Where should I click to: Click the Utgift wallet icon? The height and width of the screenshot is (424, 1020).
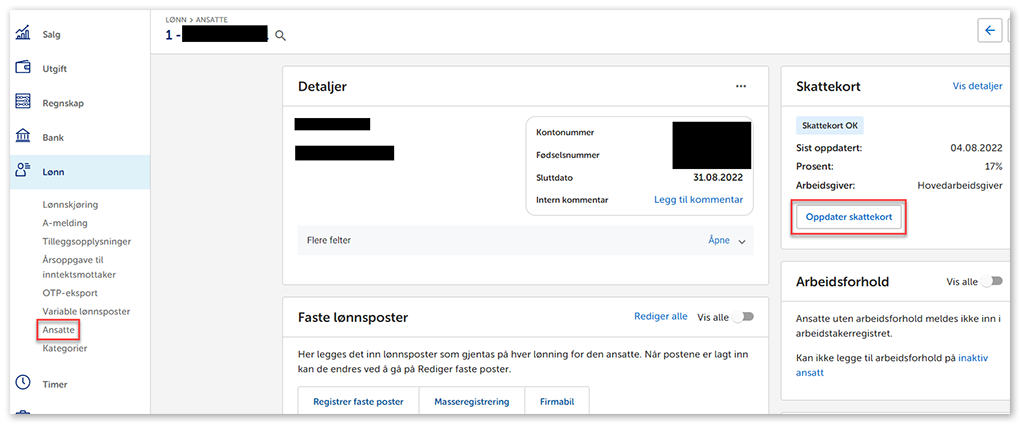pyautogui.click(x=22, y=68)
